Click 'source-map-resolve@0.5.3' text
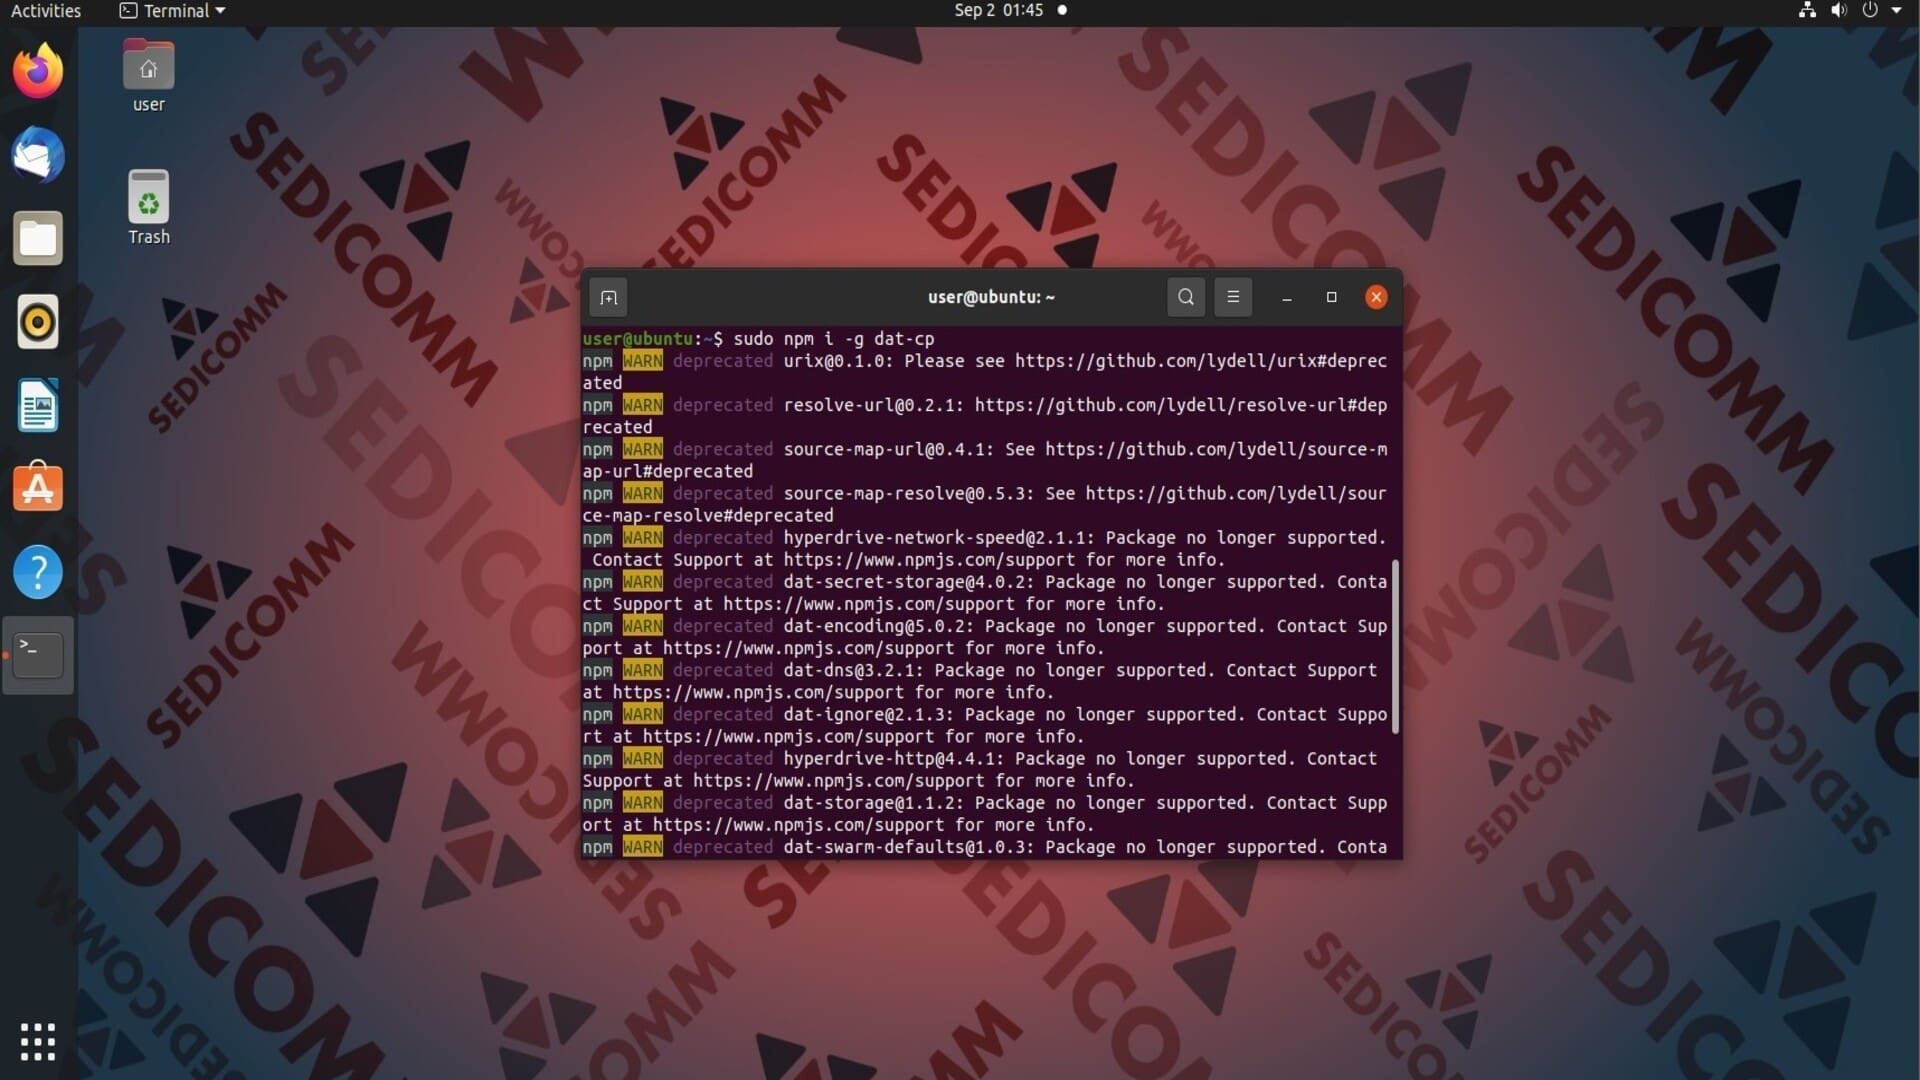The width and height of the screenshot is (1920, 1080). [908, 493]
